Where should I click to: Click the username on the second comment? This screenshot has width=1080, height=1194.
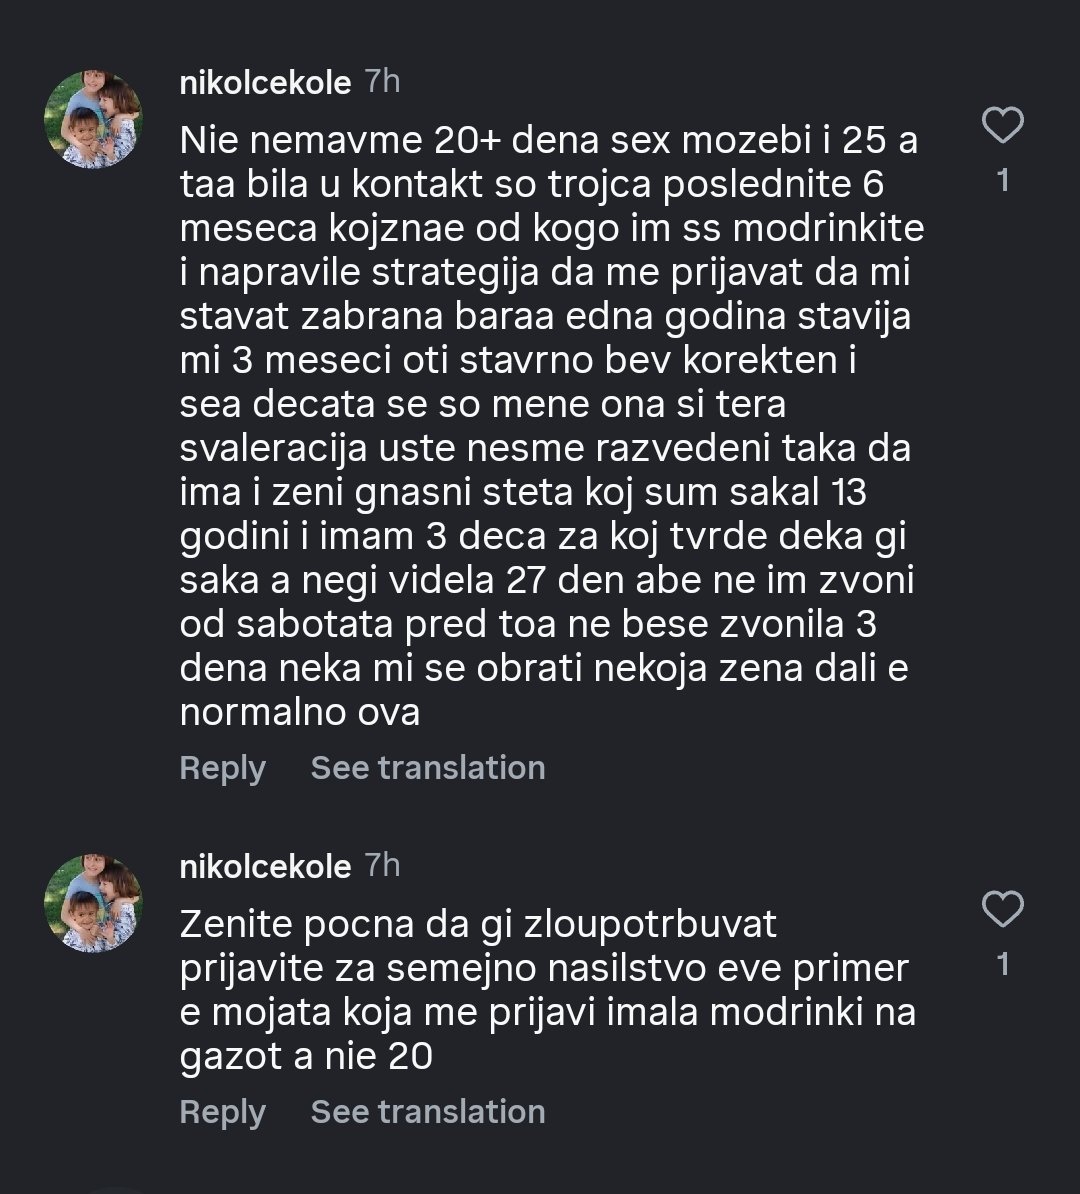[265, 867]
